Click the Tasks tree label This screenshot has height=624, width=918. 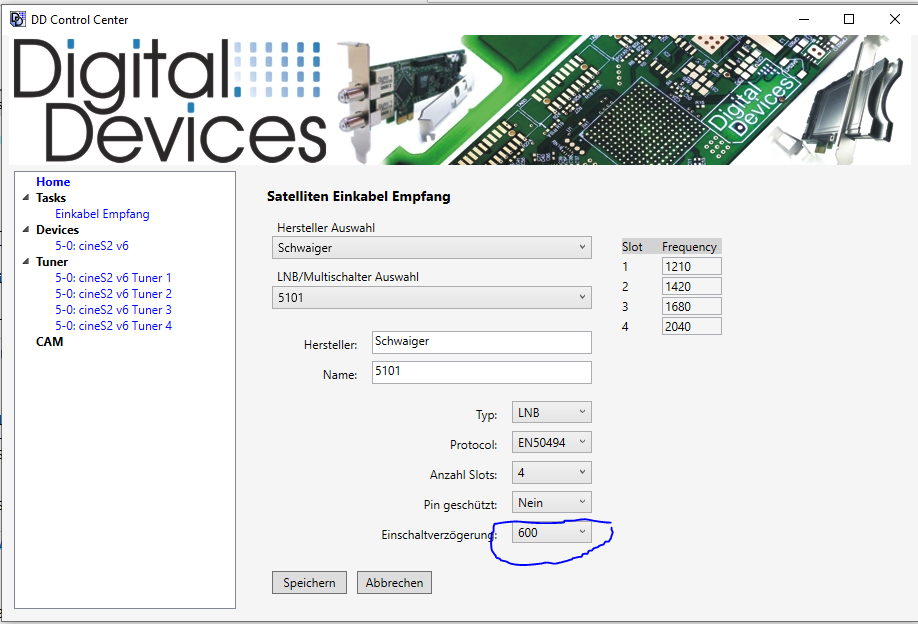[x=51, y=198]
